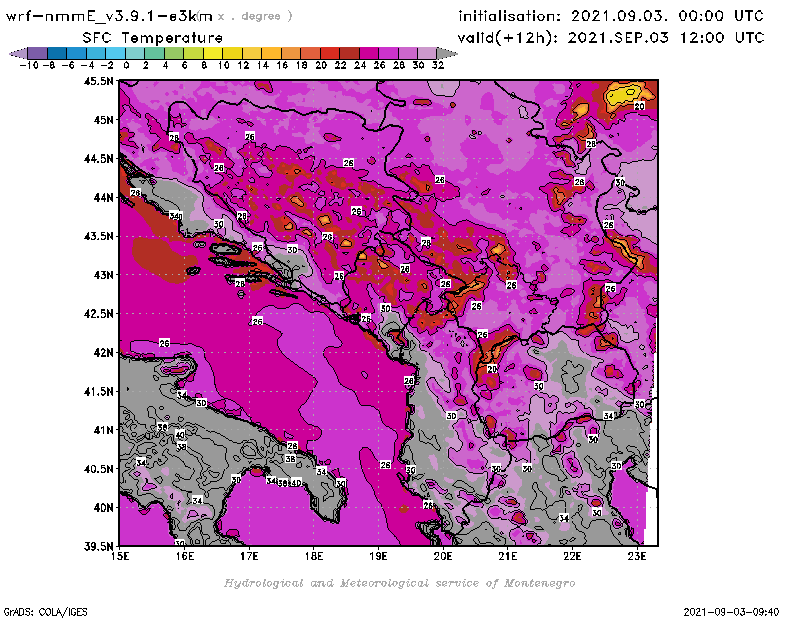800x618 pixels.
Task: Click the latitude label '42N'
Action: coord(104,353)
